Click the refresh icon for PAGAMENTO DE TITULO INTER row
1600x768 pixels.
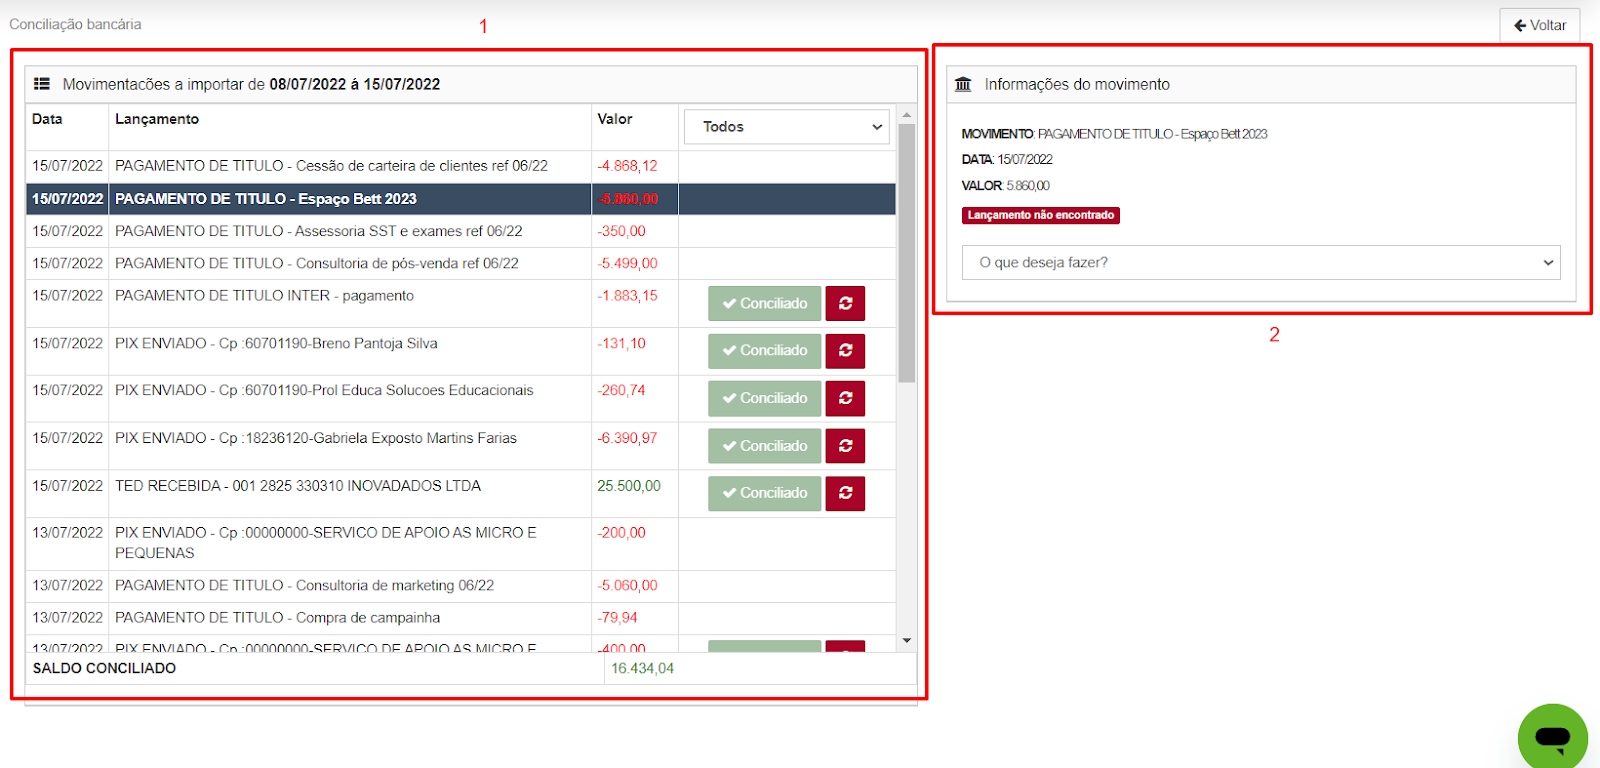point(845,303)
